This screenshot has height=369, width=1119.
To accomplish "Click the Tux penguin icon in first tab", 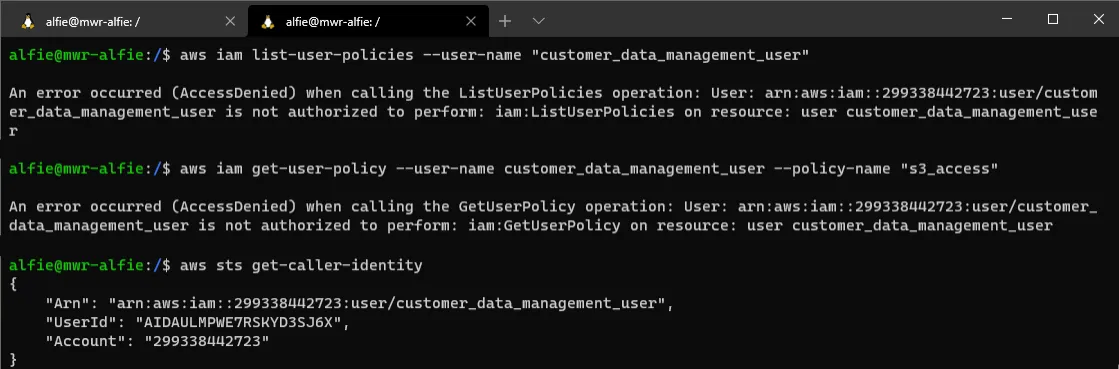I will coord(29,21).
